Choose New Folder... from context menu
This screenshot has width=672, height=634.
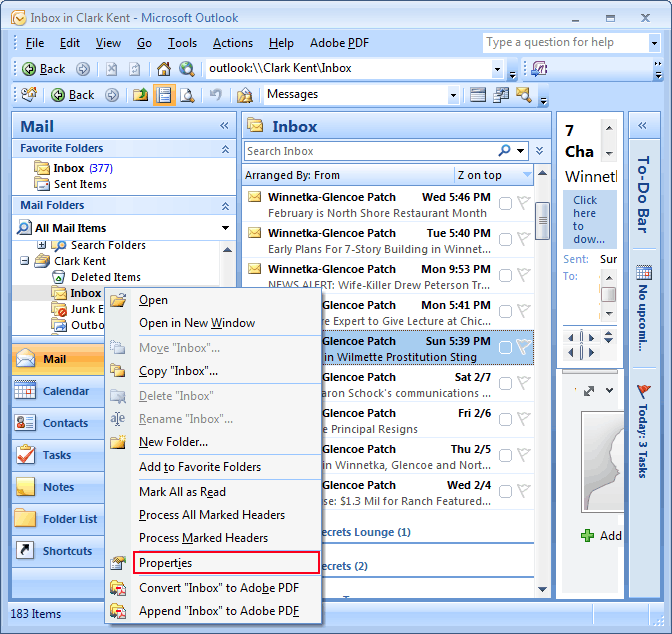(173, 442)
